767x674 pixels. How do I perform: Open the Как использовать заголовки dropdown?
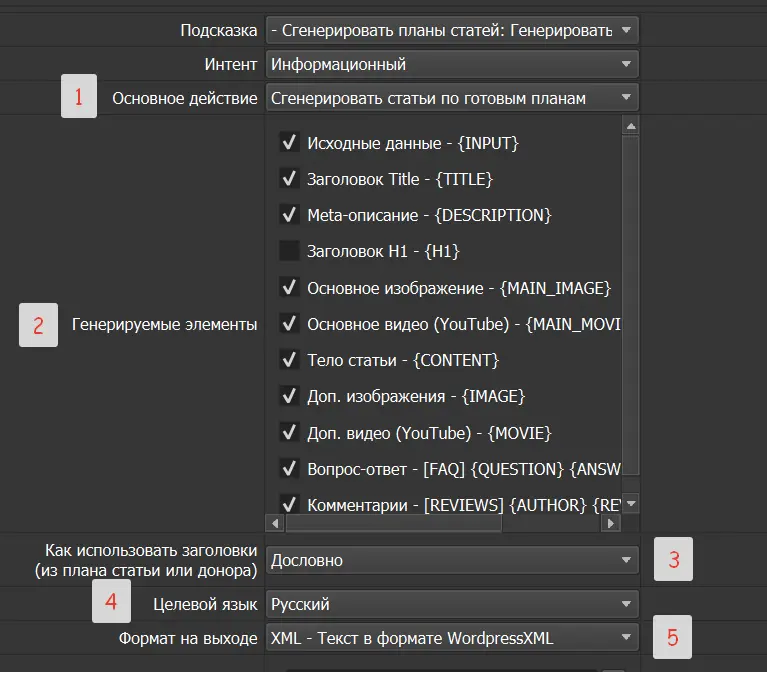click(451, 560)
